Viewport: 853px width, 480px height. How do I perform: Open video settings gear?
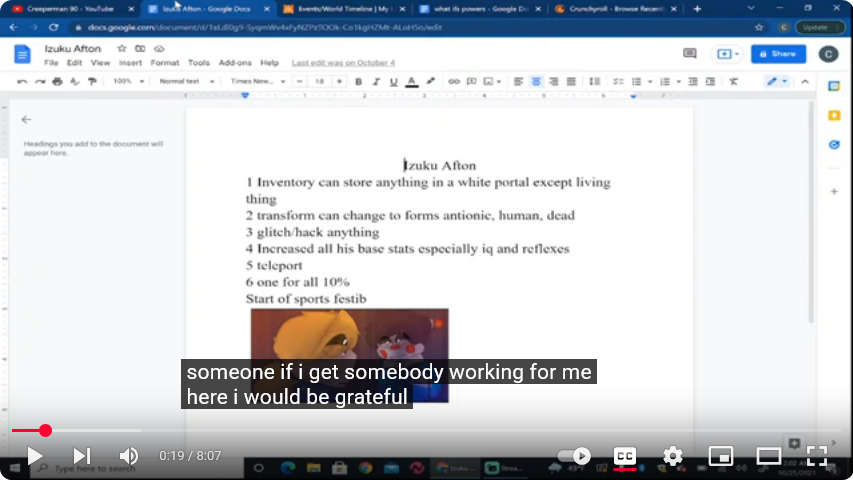672,456
